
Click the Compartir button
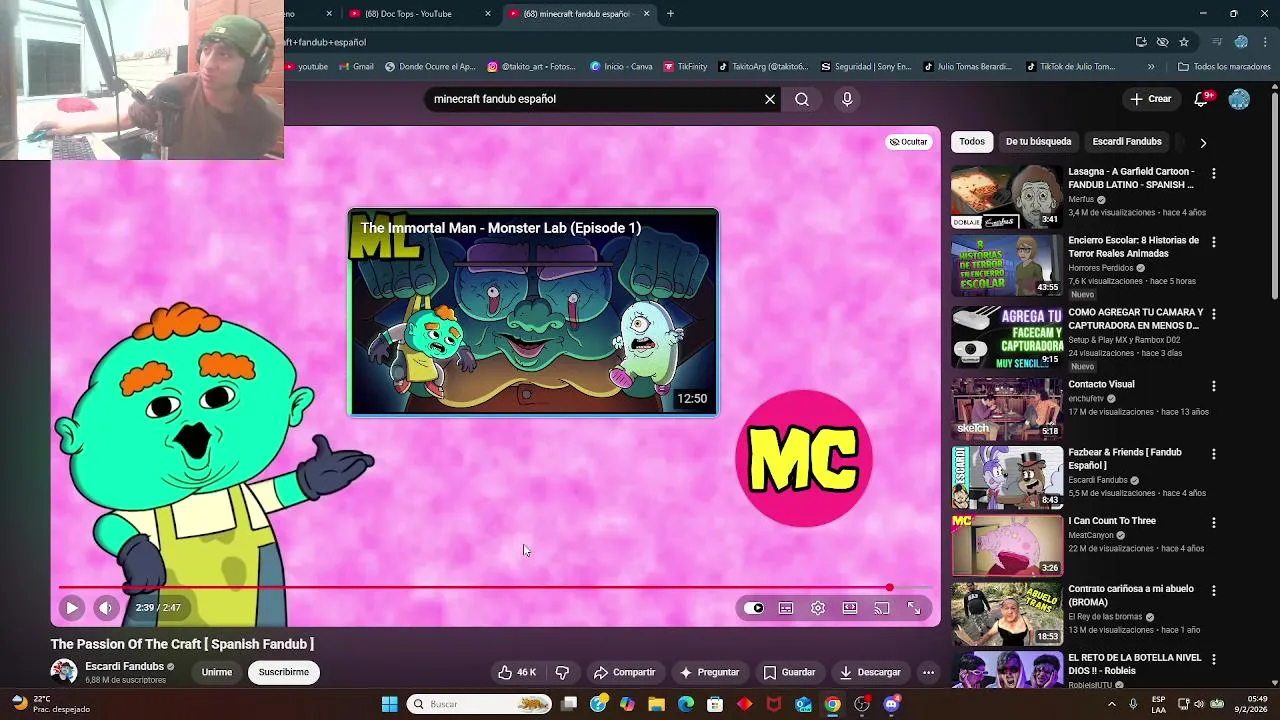[624, 672]
